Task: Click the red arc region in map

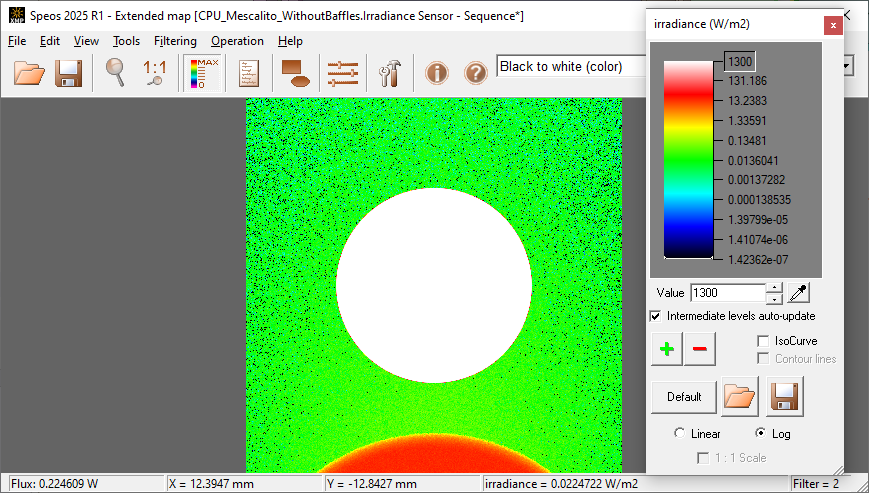Action: coord(434,455)
